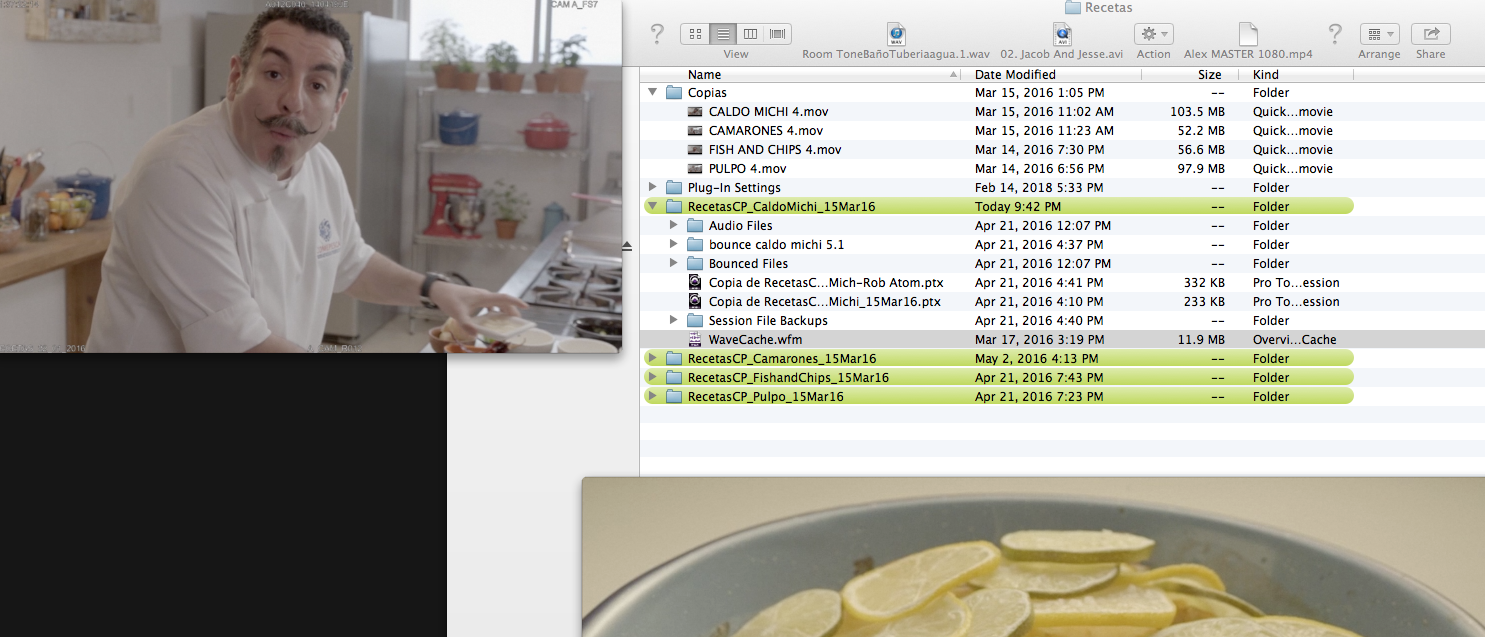Click the Today 9:42 PM date
The height and width of the screenshot is (637, 1485).
[1017, 206]
